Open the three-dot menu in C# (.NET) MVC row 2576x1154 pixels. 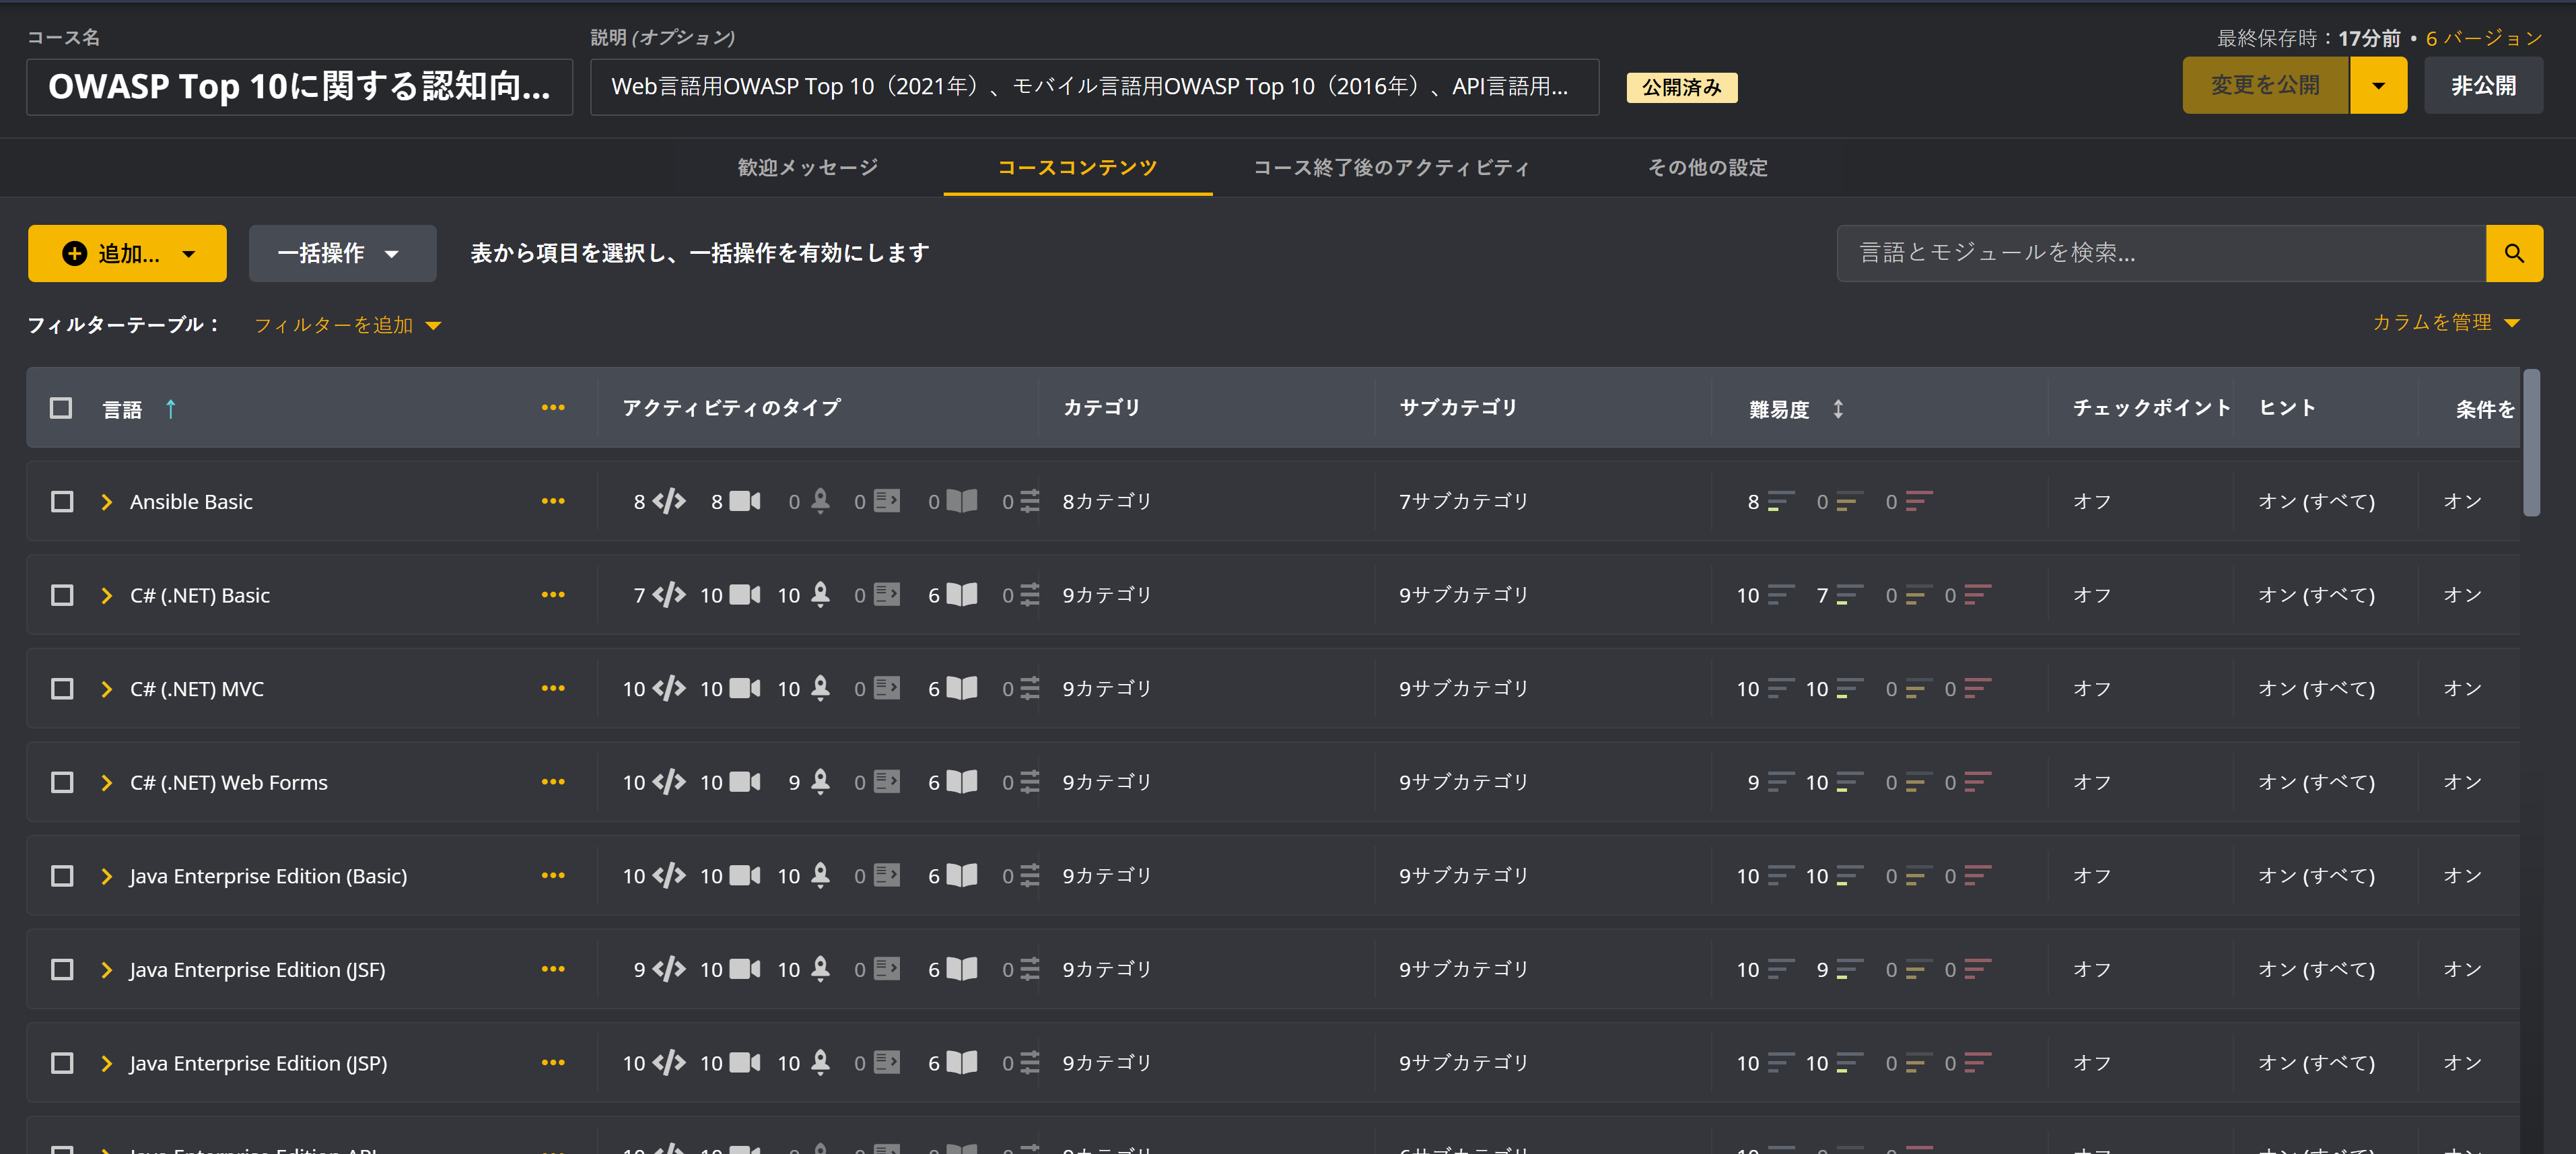click(x=553, y=689)
